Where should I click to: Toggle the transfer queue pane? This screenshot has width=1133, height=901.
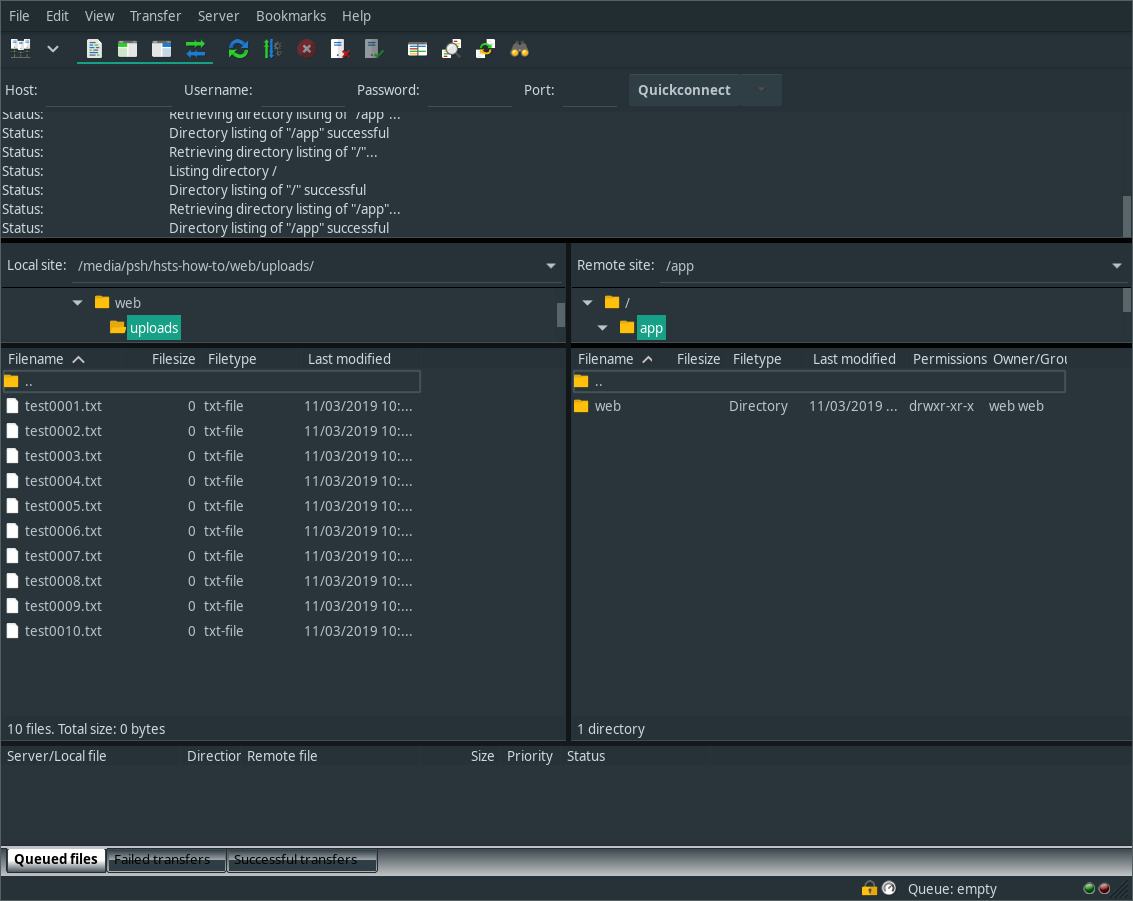click(195, 48)
